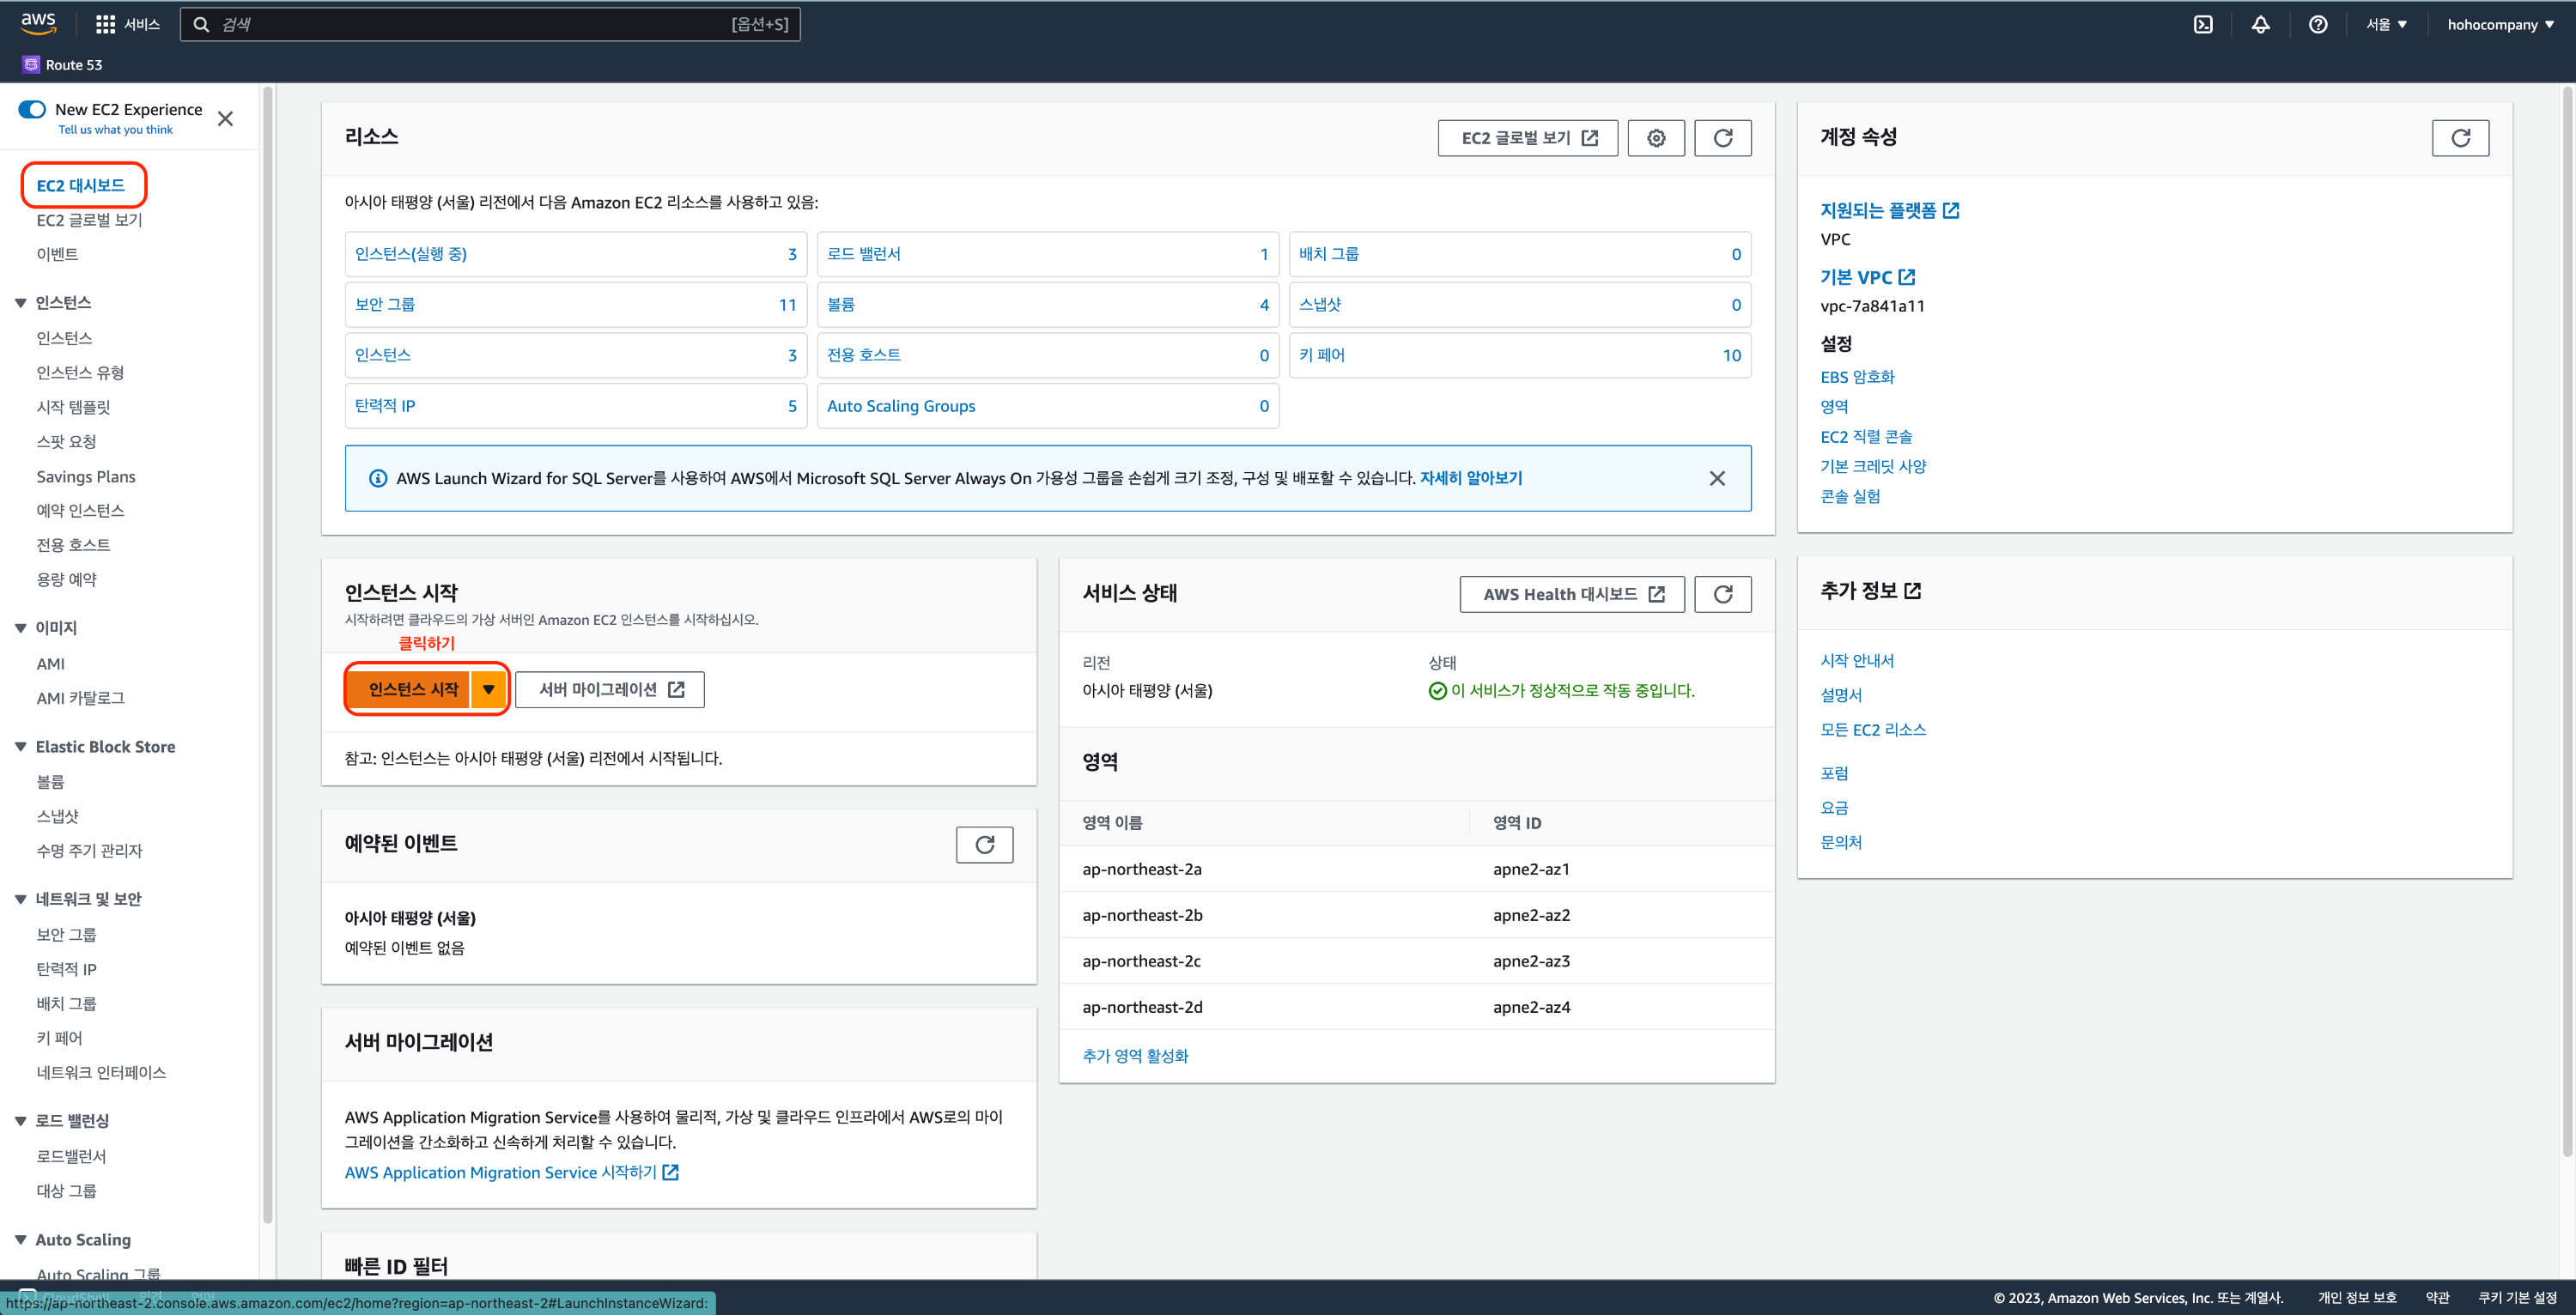Expand the Seoul region selector

(x=2386, y=25)
